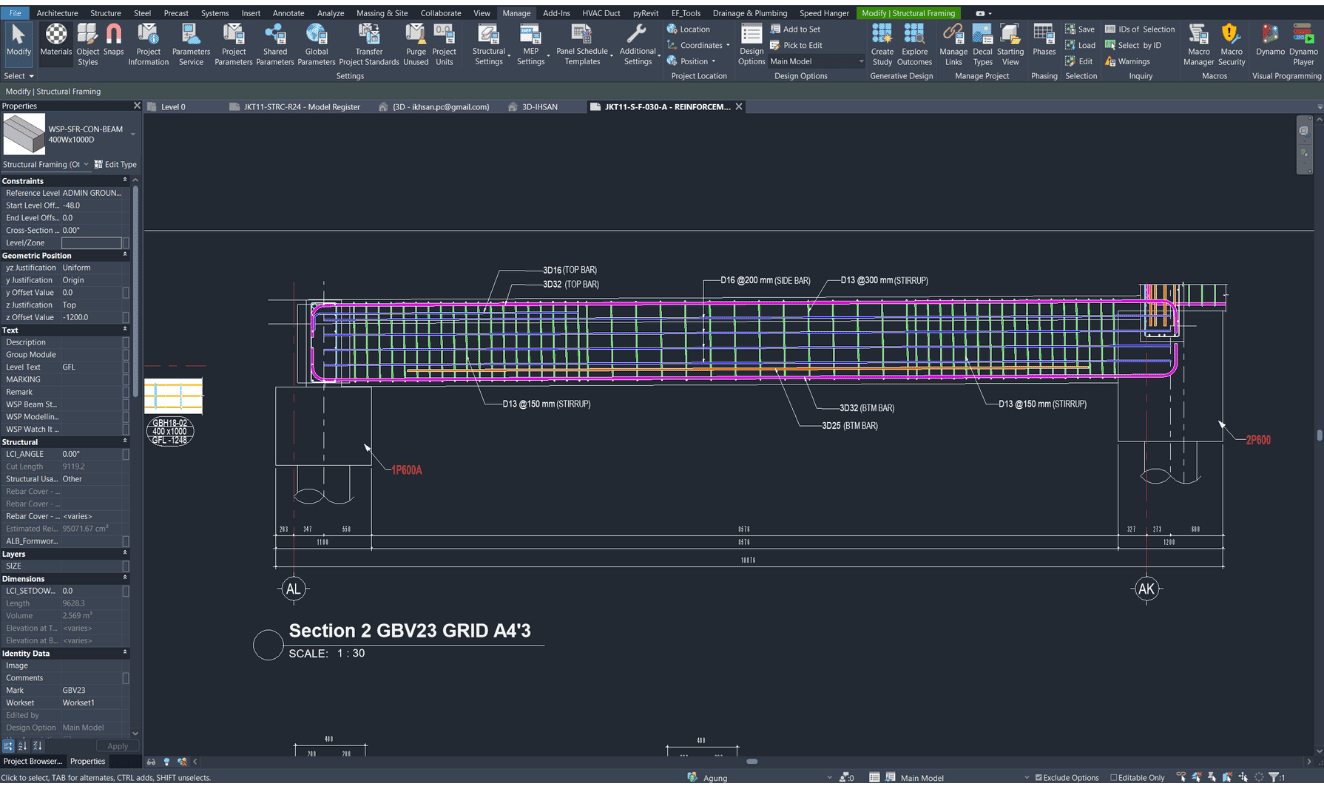The width and height of the screenshot is (1324, 788).
Task: Open Shared Parameters dialog
Action: point(275,42)
